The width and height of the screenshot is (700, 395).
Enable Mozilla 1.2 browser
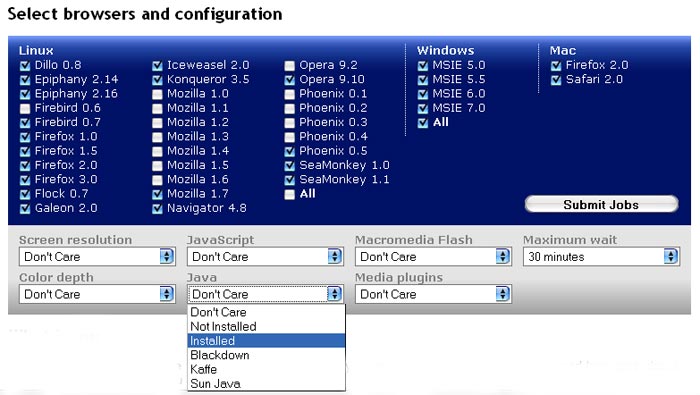pyautogui.click(x=157, y=123)
